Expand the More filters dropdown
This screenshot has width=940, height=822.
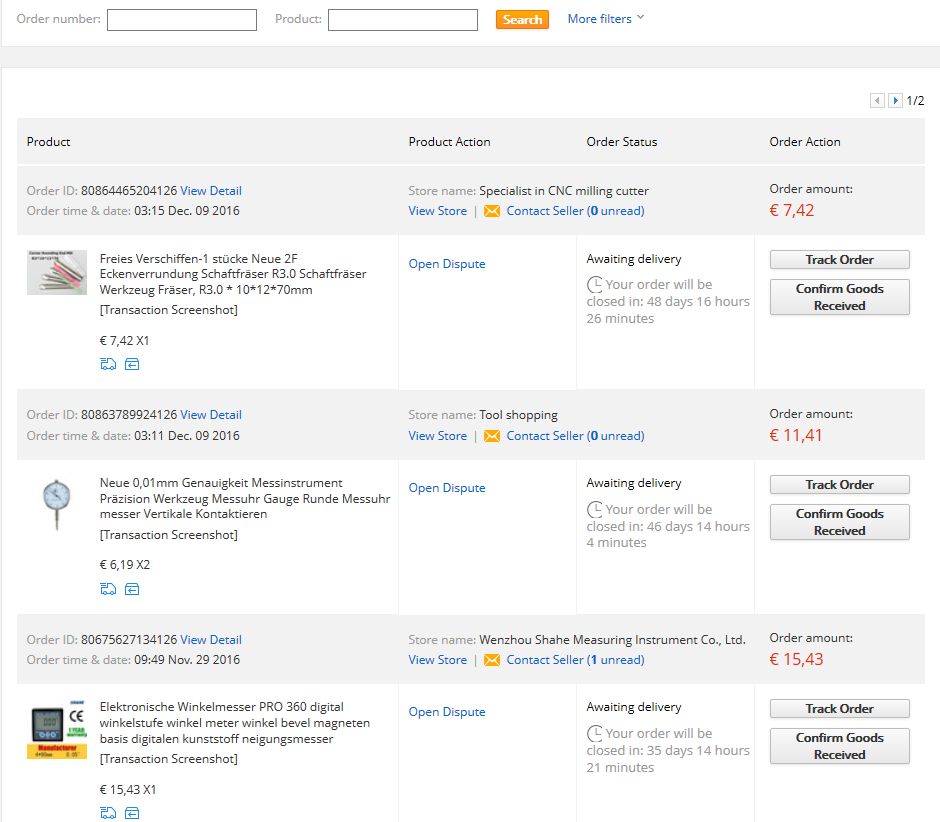pos(606,19)
